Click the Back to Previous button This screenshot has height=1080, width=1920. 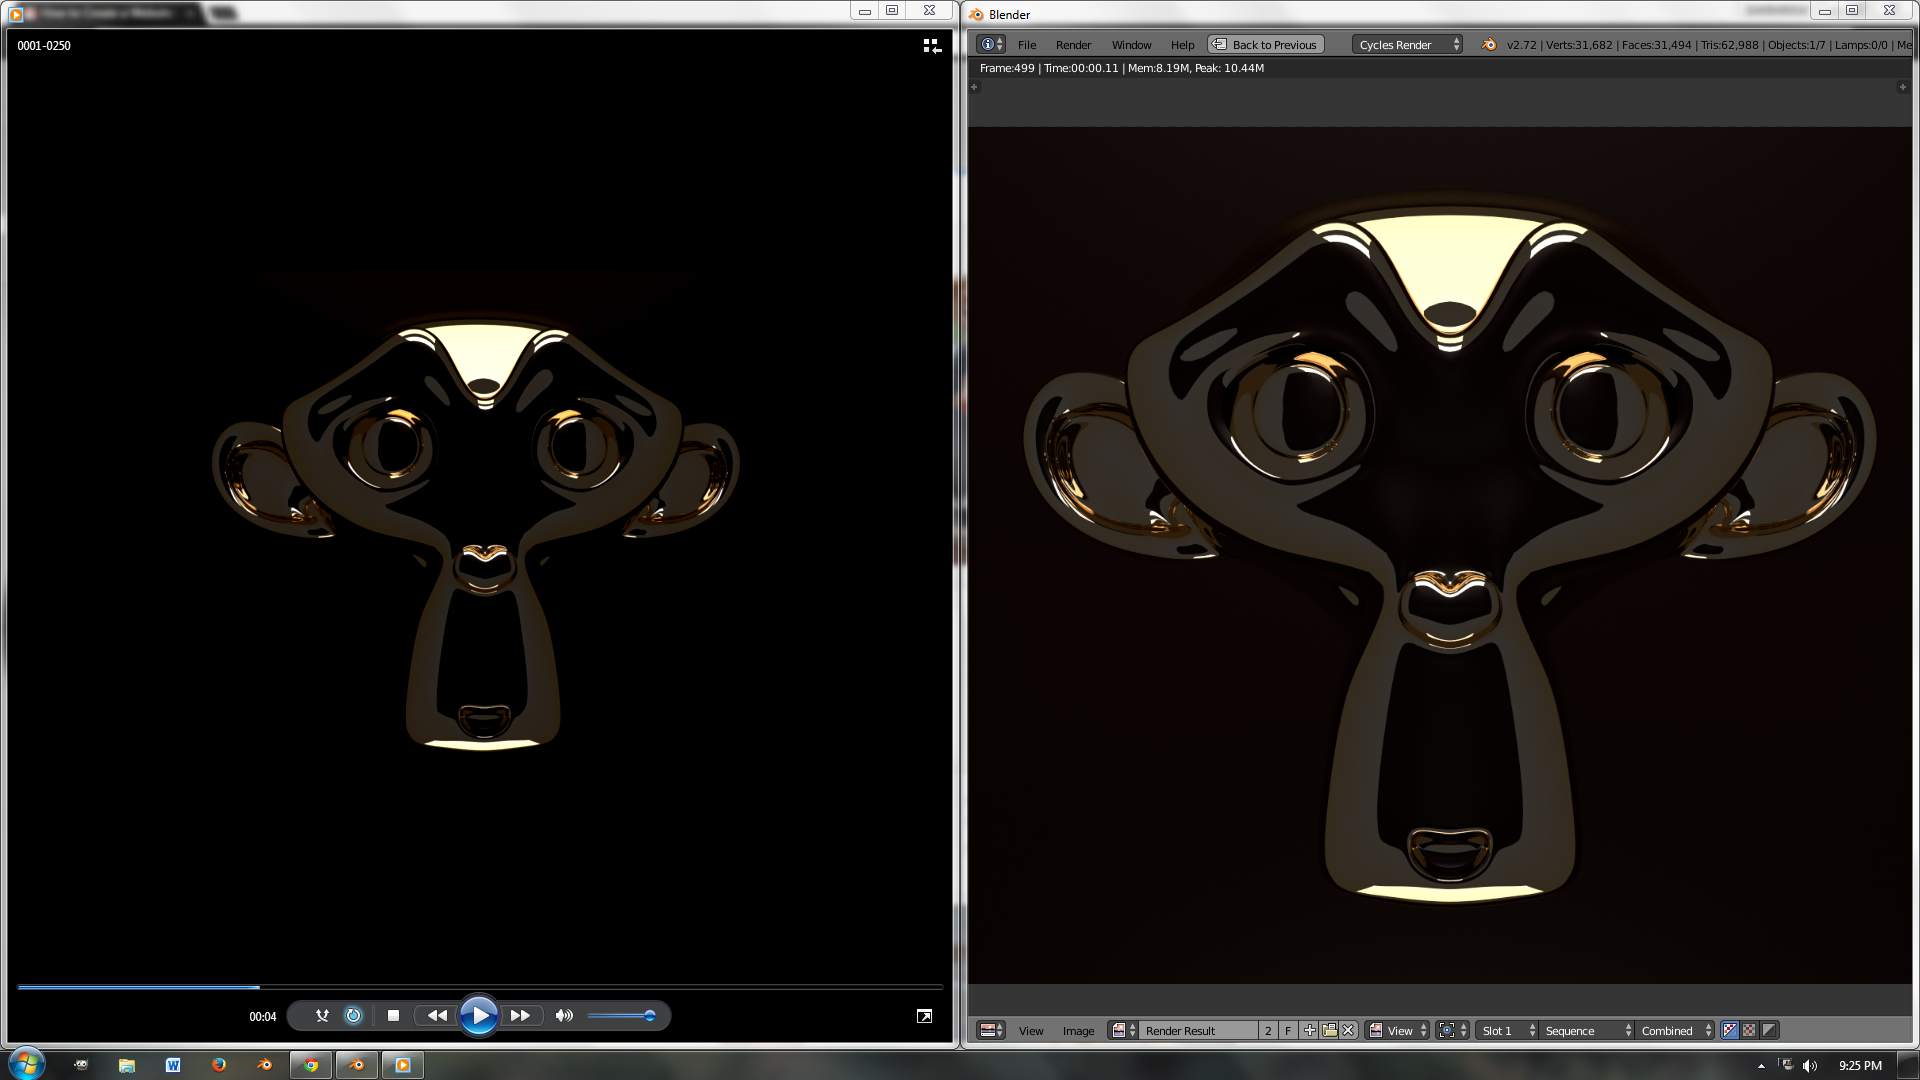1266,45
